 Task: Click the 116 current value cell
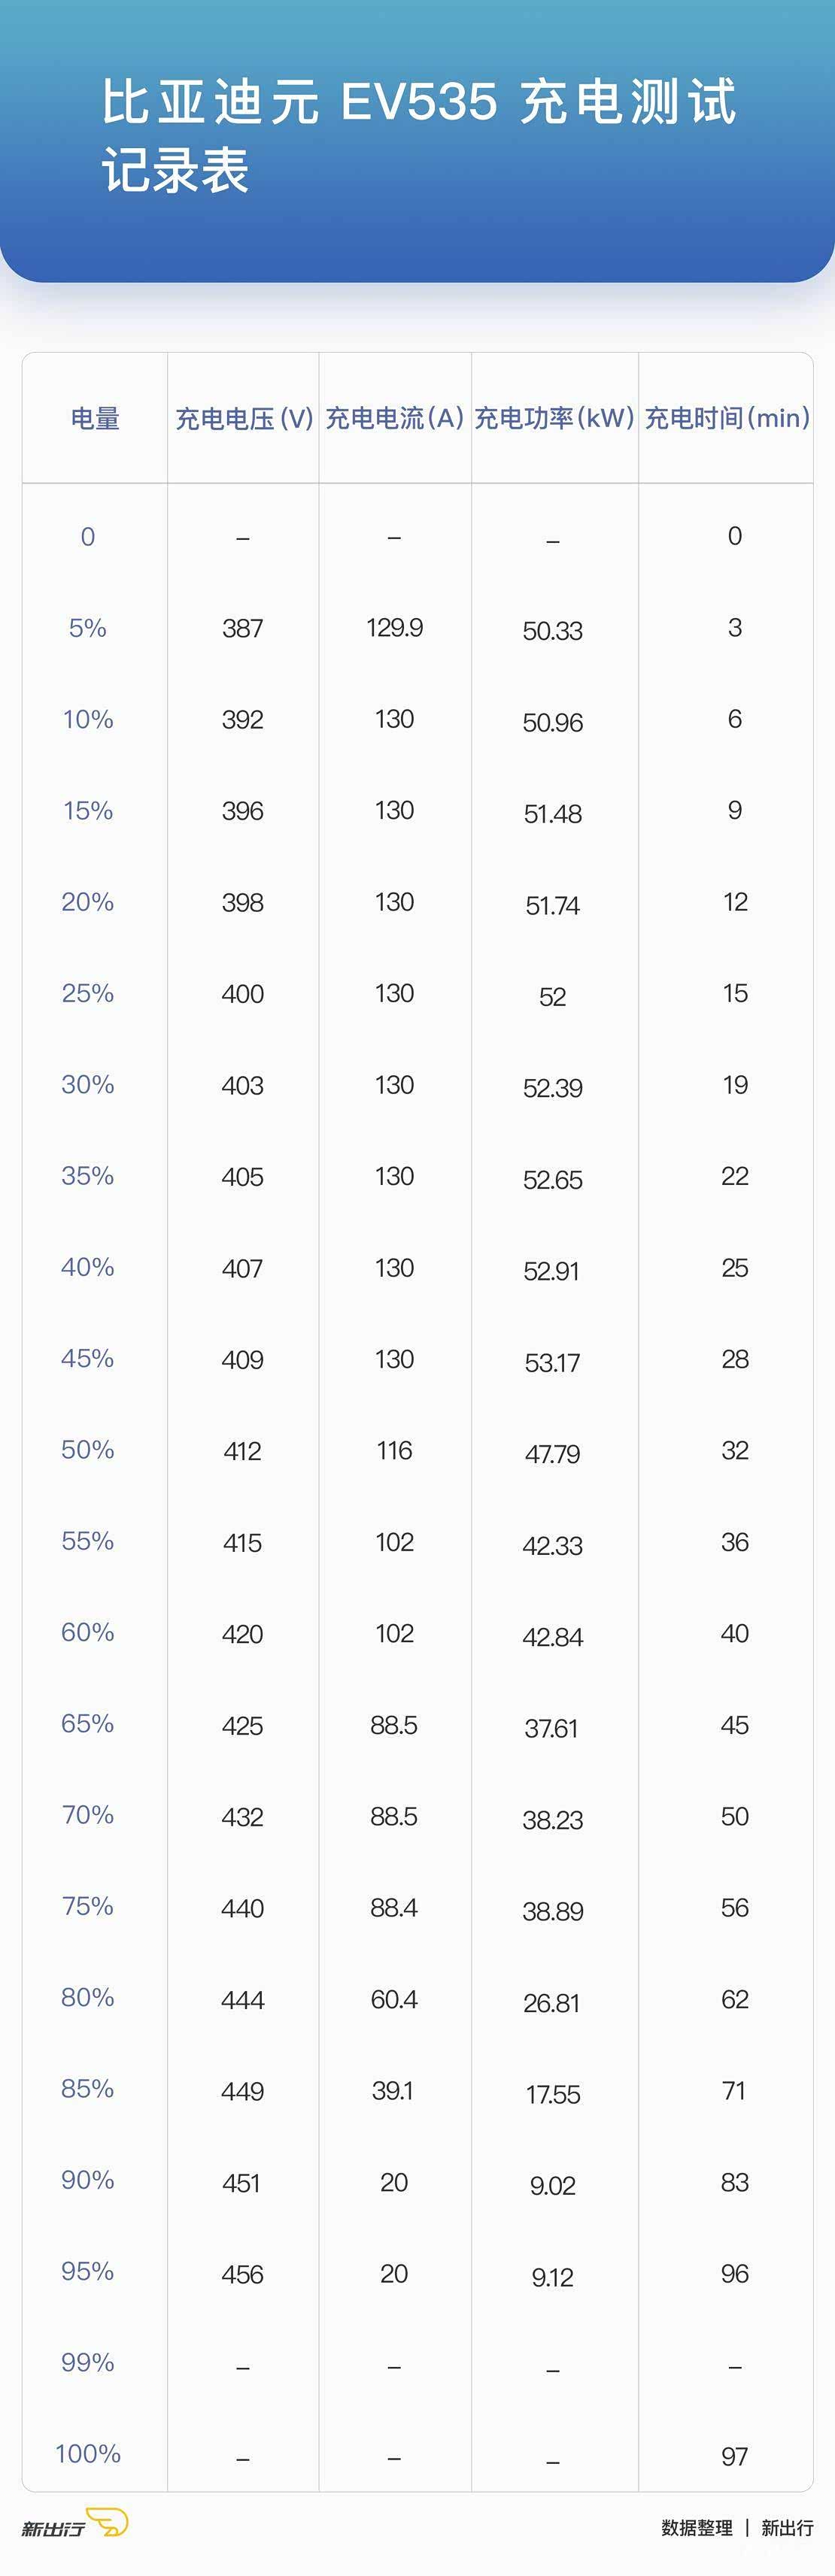(x=394, y=1450)
